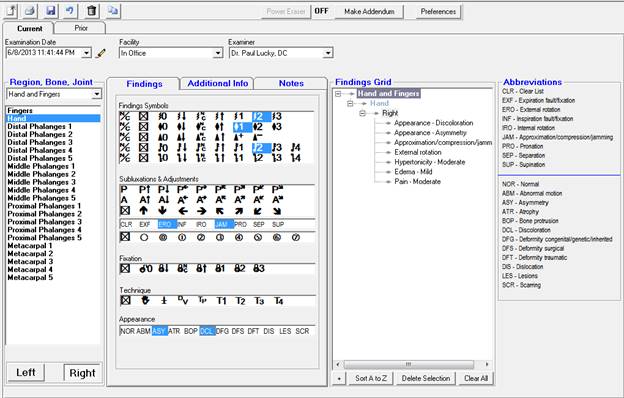Open the Hand and Fingers region dropdown

tap(96, 94)
